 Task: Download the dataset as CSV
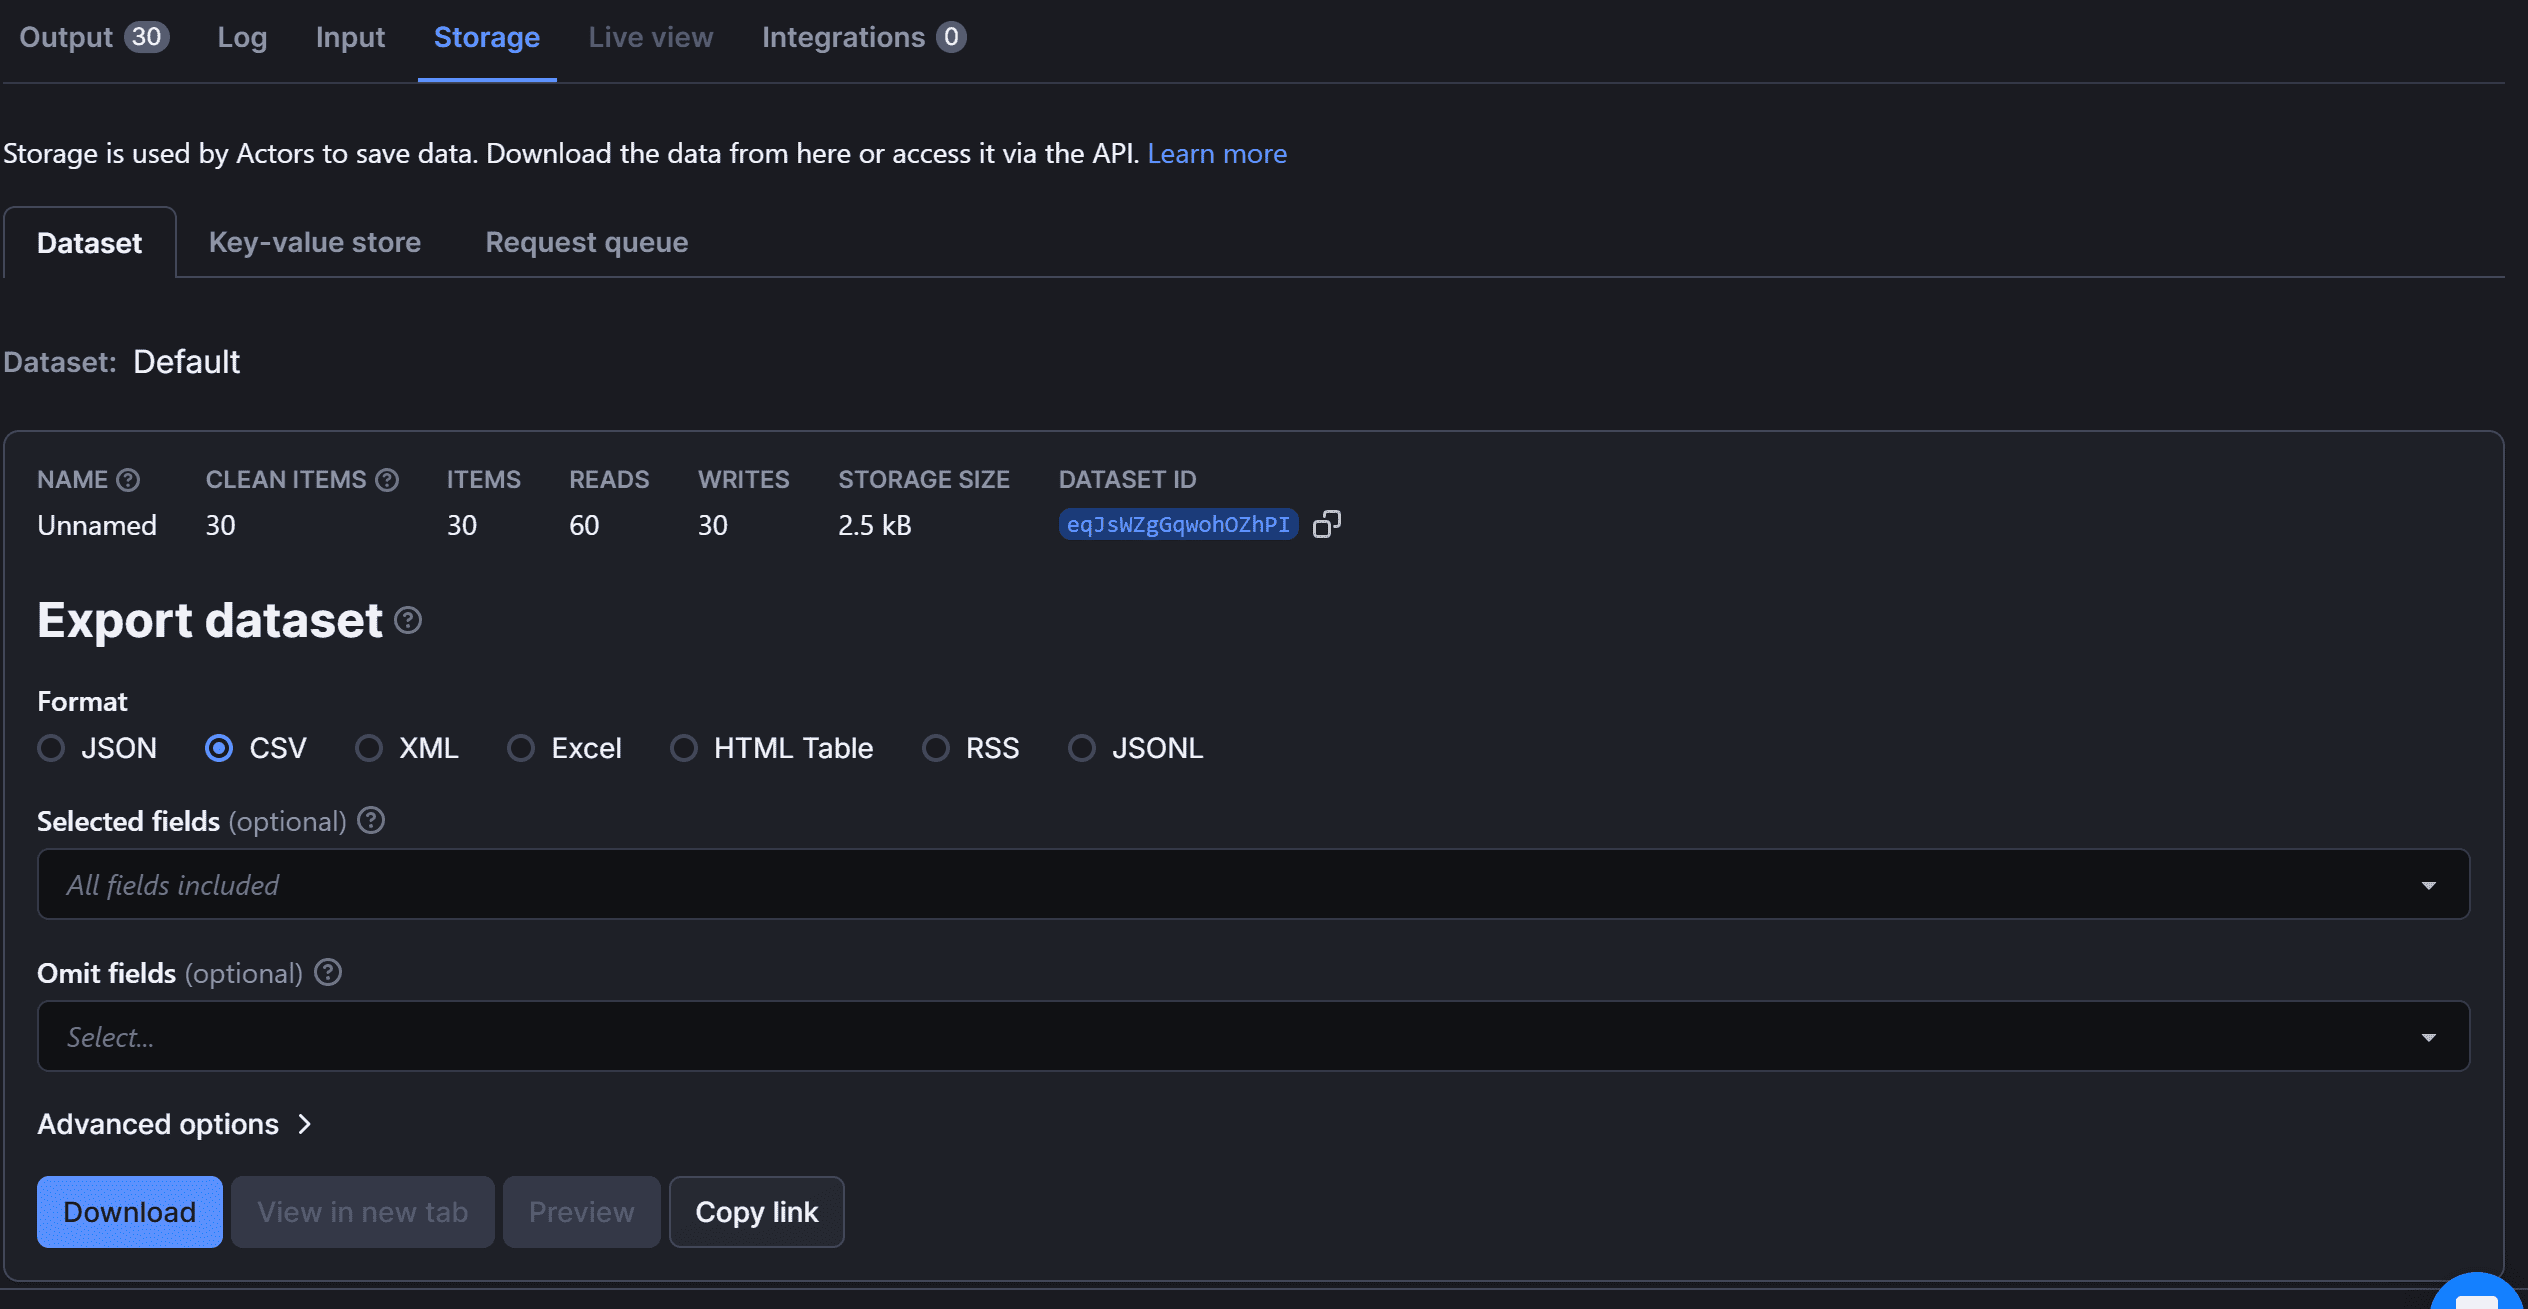129,1211
